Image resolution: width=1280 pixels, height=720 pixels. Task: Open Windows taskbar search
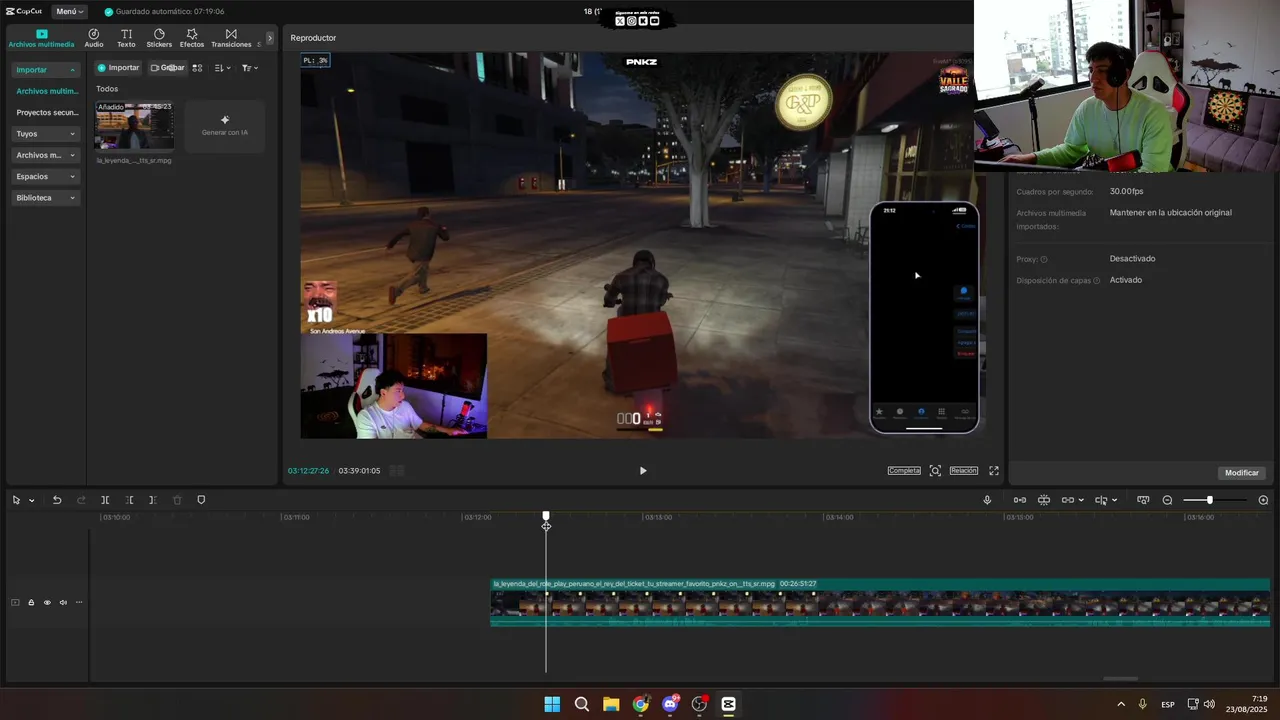pyautogui.click(x=582, y=704)
